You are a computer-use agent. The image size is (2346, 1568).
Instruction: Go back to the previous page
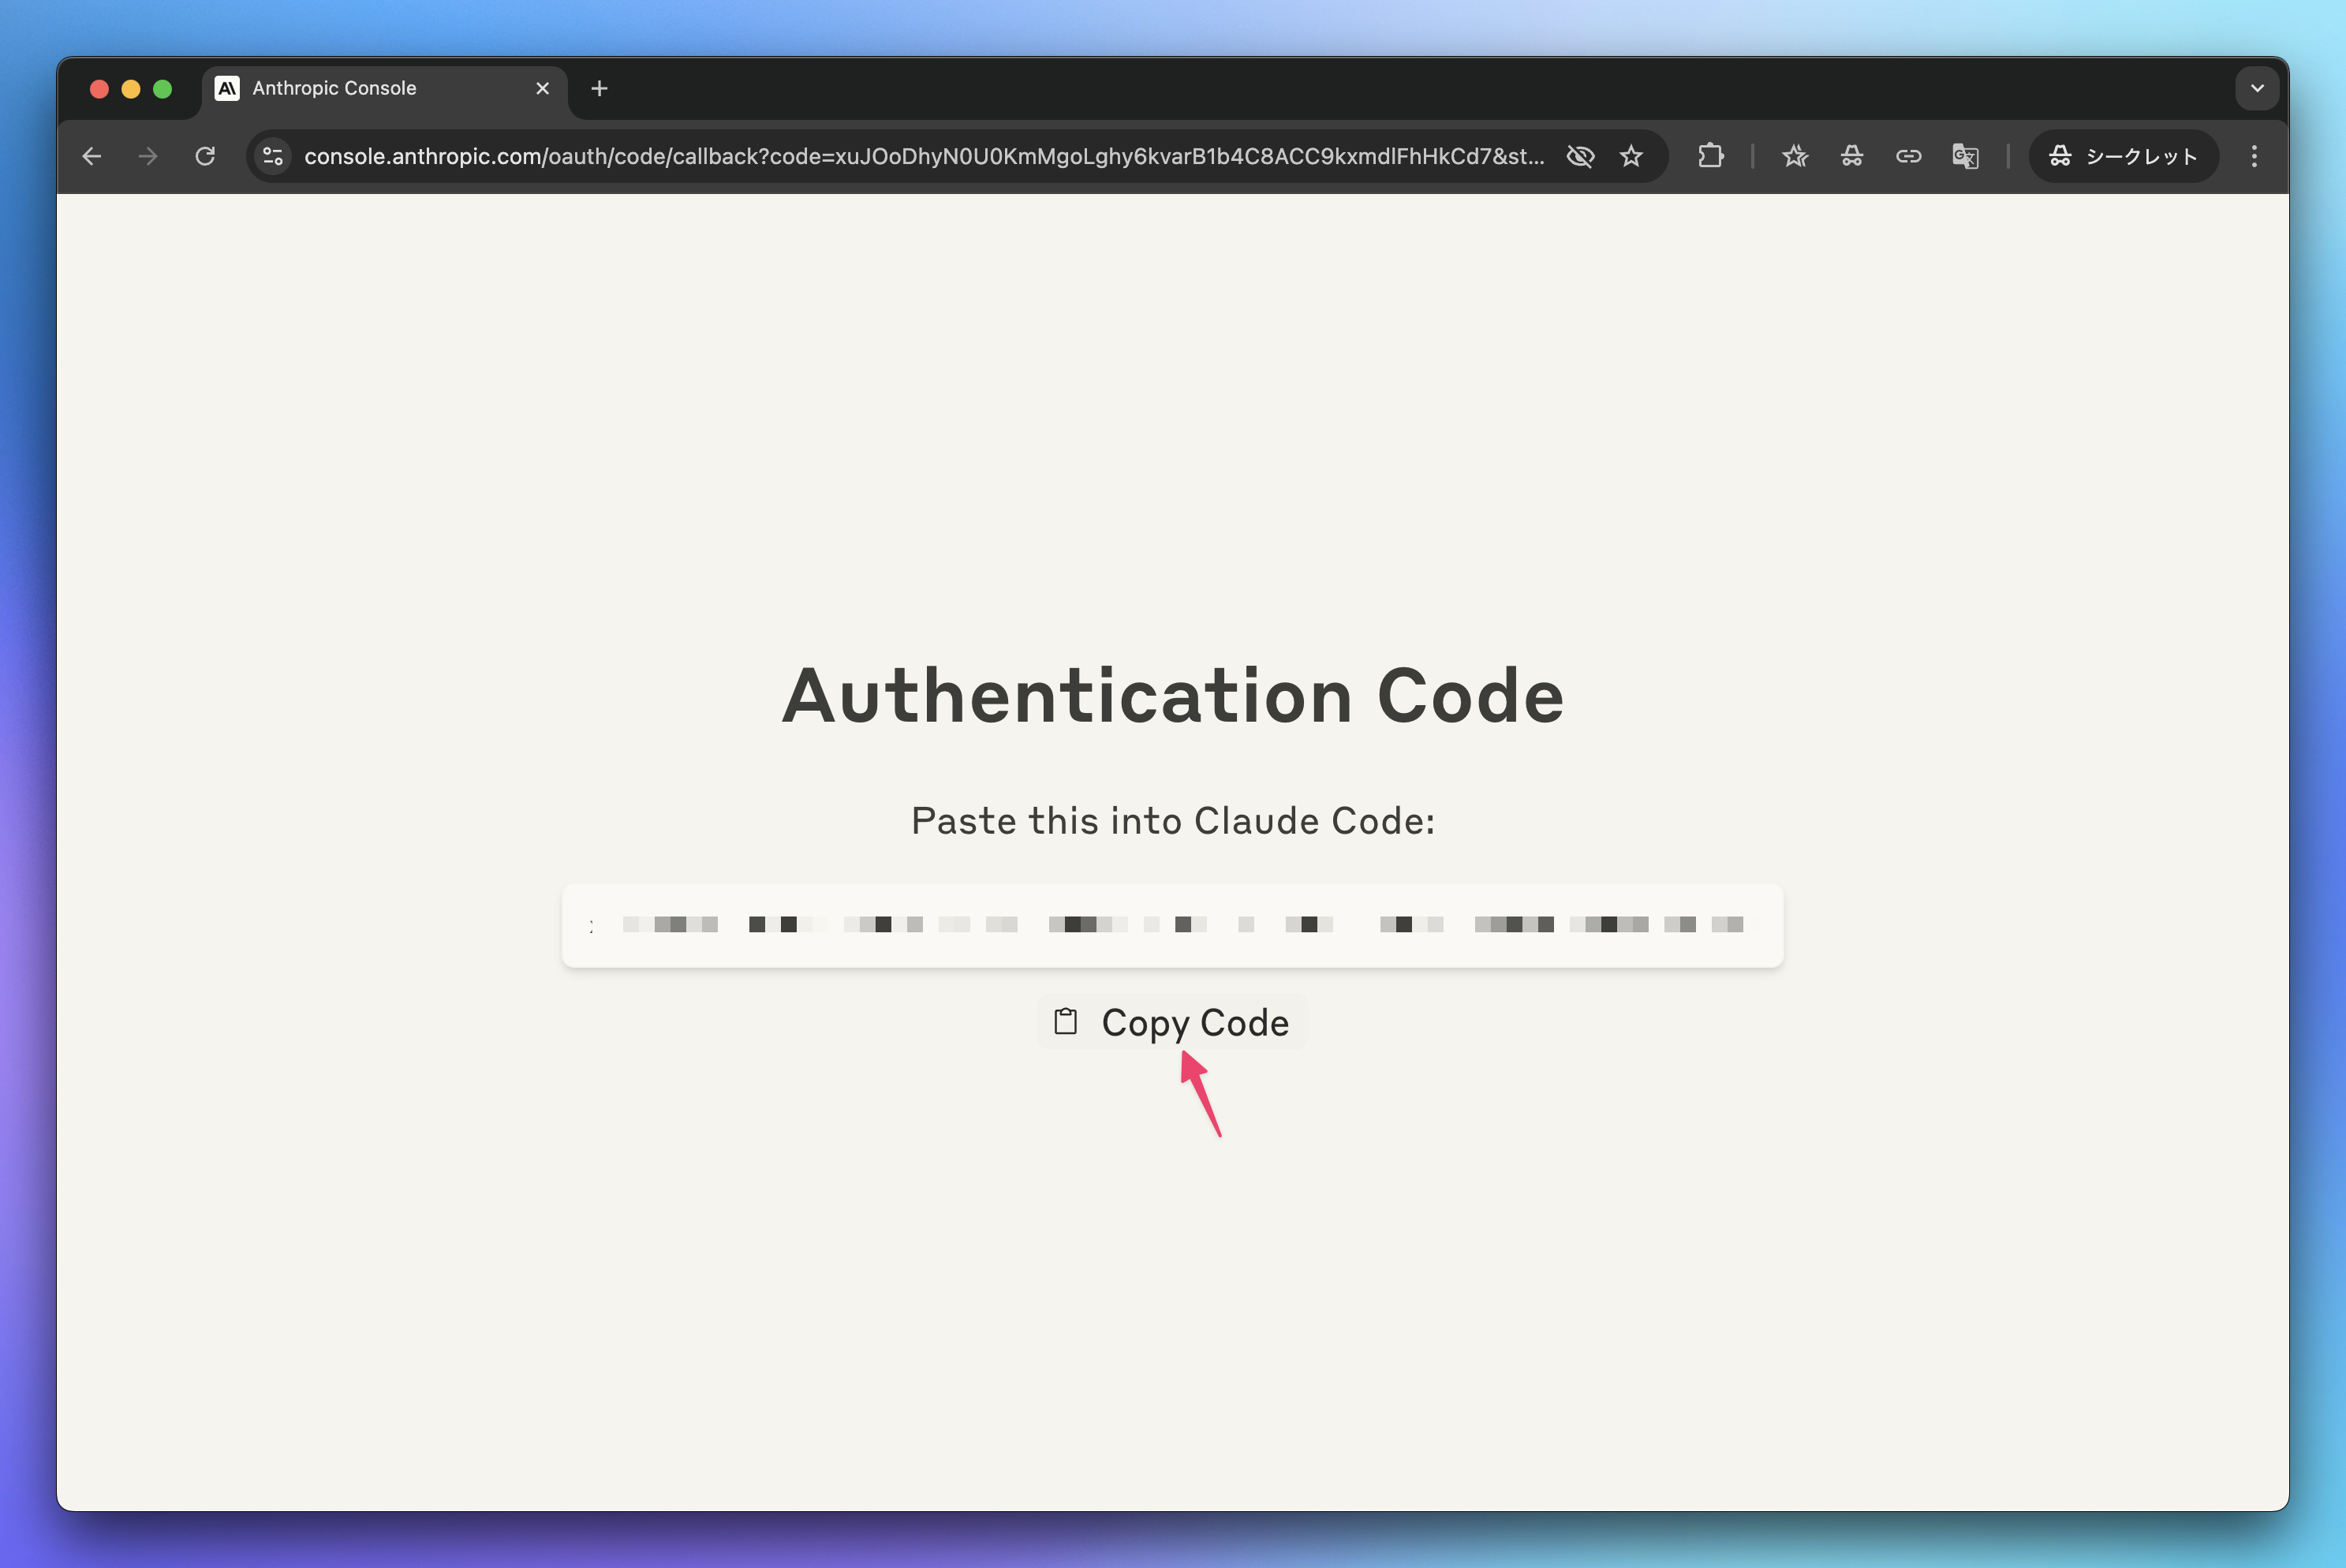pos(92,156)
